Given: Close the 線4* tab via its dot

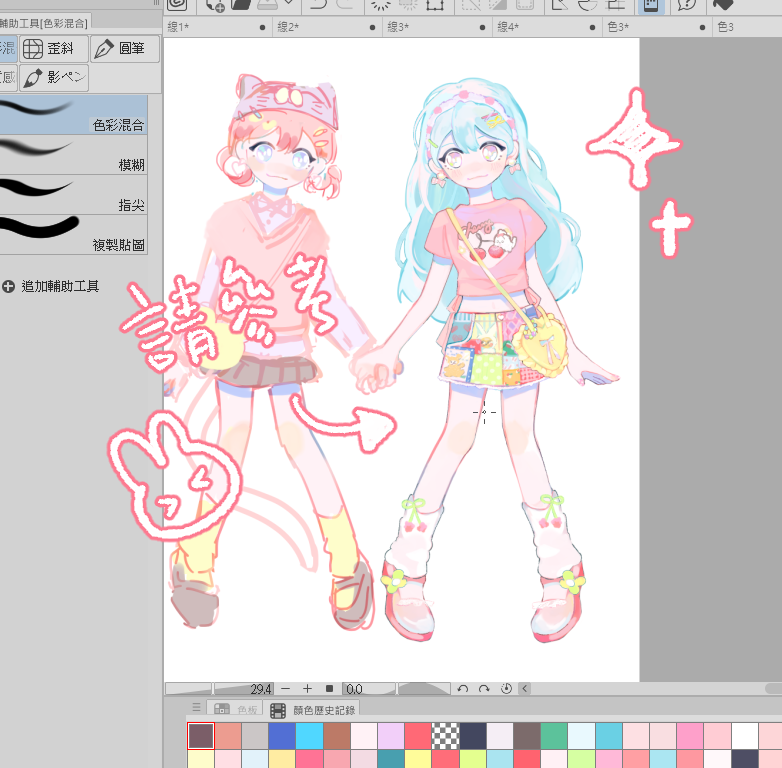Looking at the screenshot, I should pyautogui.click(x=592, y=27).
